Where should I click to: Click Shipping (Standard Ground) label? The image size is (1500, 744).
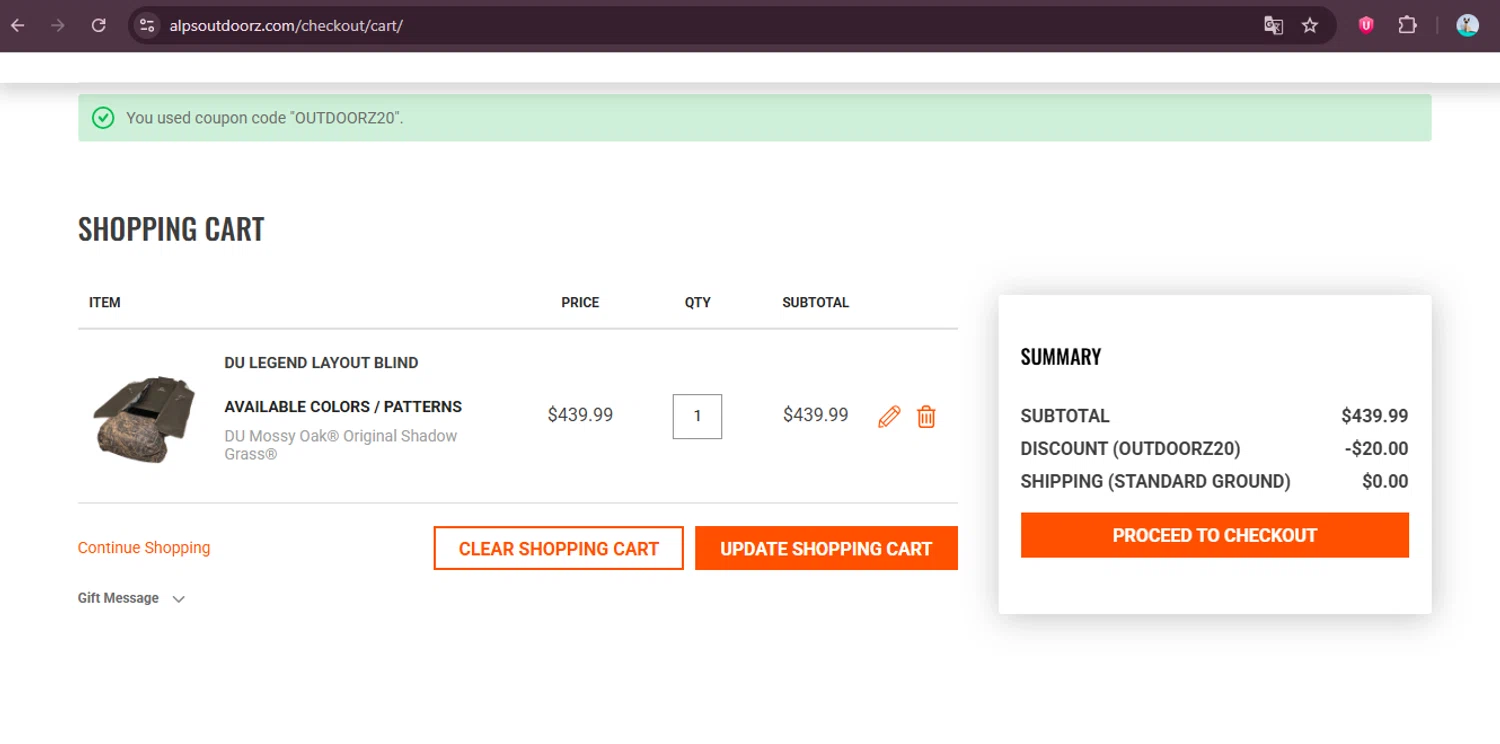click(1155, 482)
